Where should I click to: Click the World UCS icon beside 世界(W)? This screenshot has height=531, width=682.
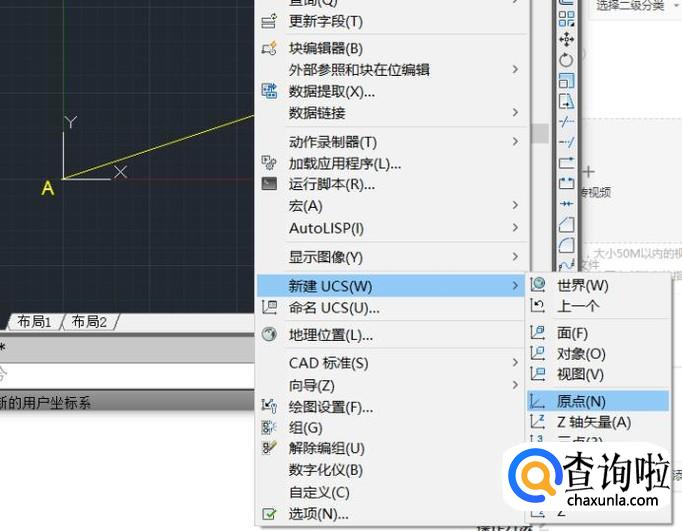tap(538, 284)
